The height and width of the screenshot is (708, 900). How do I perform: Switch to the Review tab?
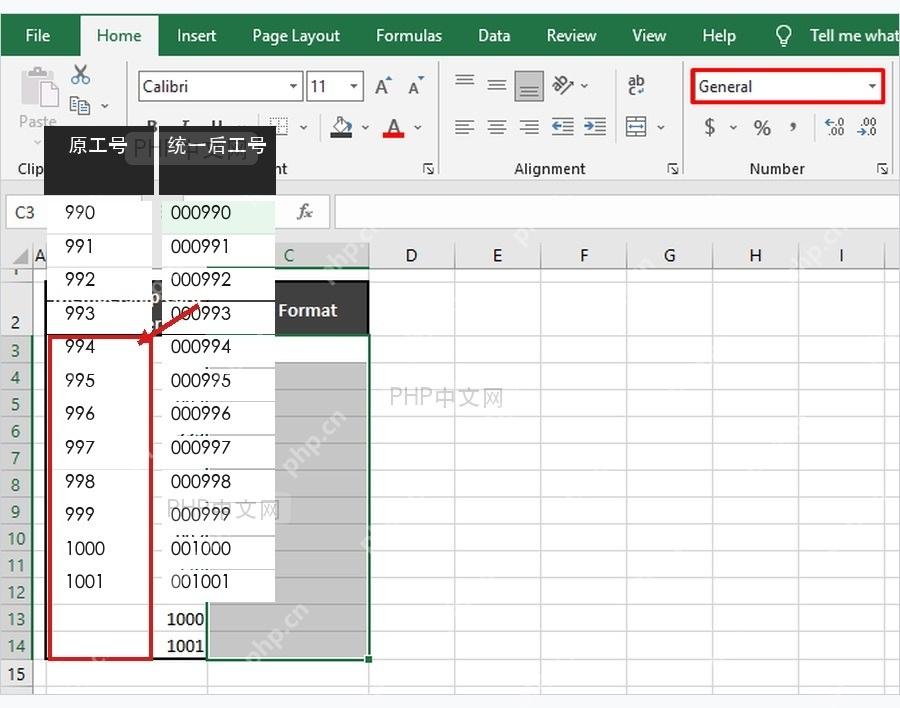point(571,36)
